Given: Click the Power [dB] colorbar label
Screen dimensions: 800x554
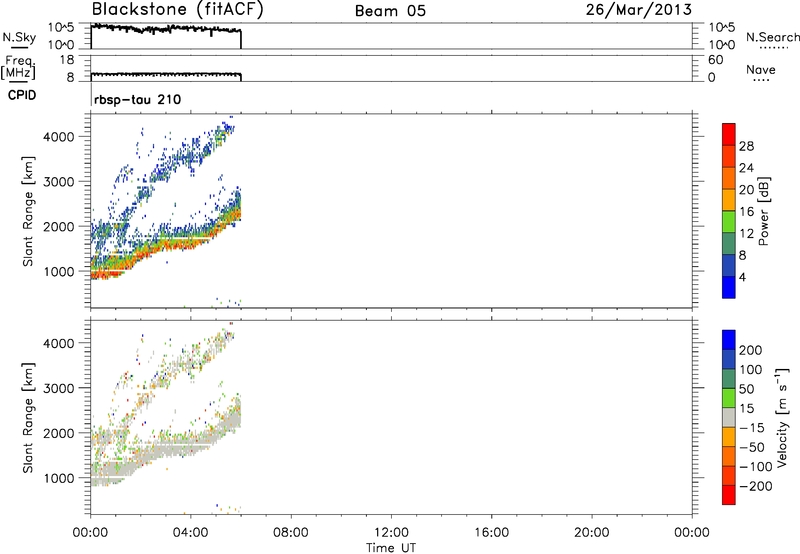Looking at the screenshot, I should (x=763, y=211).
